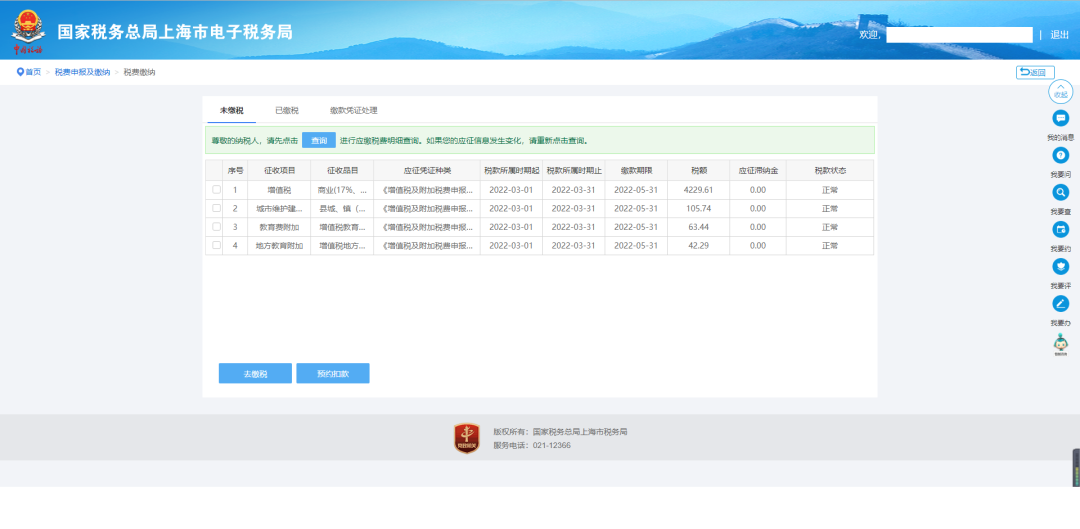Open 我的消息 message icon in sidebar
Viewport: 1080px width, 529px height.
point(1061,118)
